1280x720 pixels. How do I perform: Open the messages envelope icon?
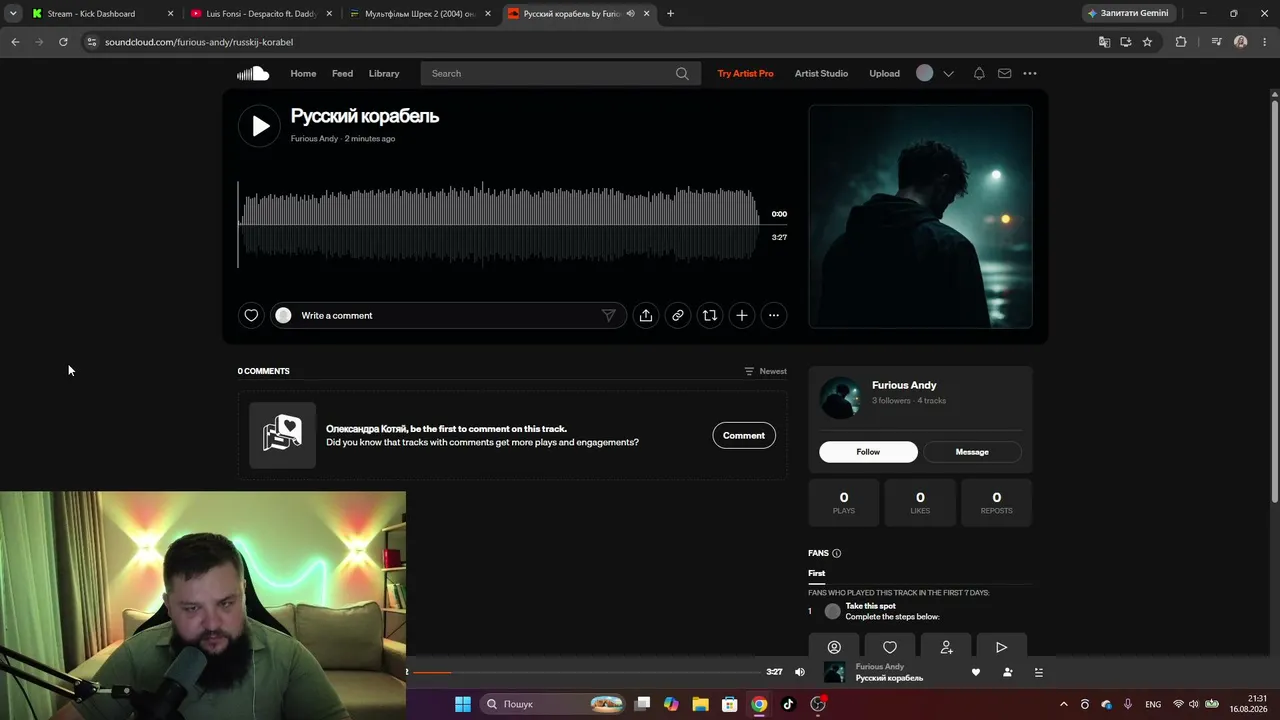click(x=1005, y=73)
